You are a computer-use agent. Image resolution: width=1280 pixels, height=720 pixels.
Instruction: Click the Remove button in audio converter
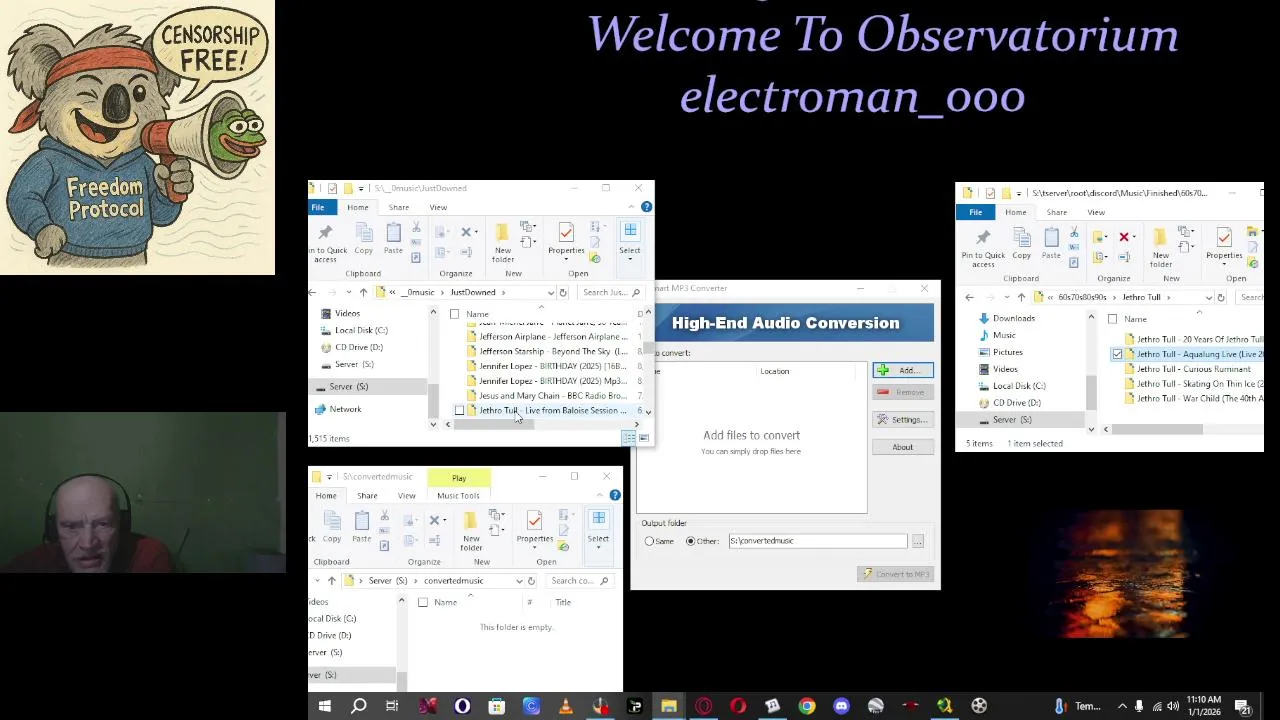902,392
